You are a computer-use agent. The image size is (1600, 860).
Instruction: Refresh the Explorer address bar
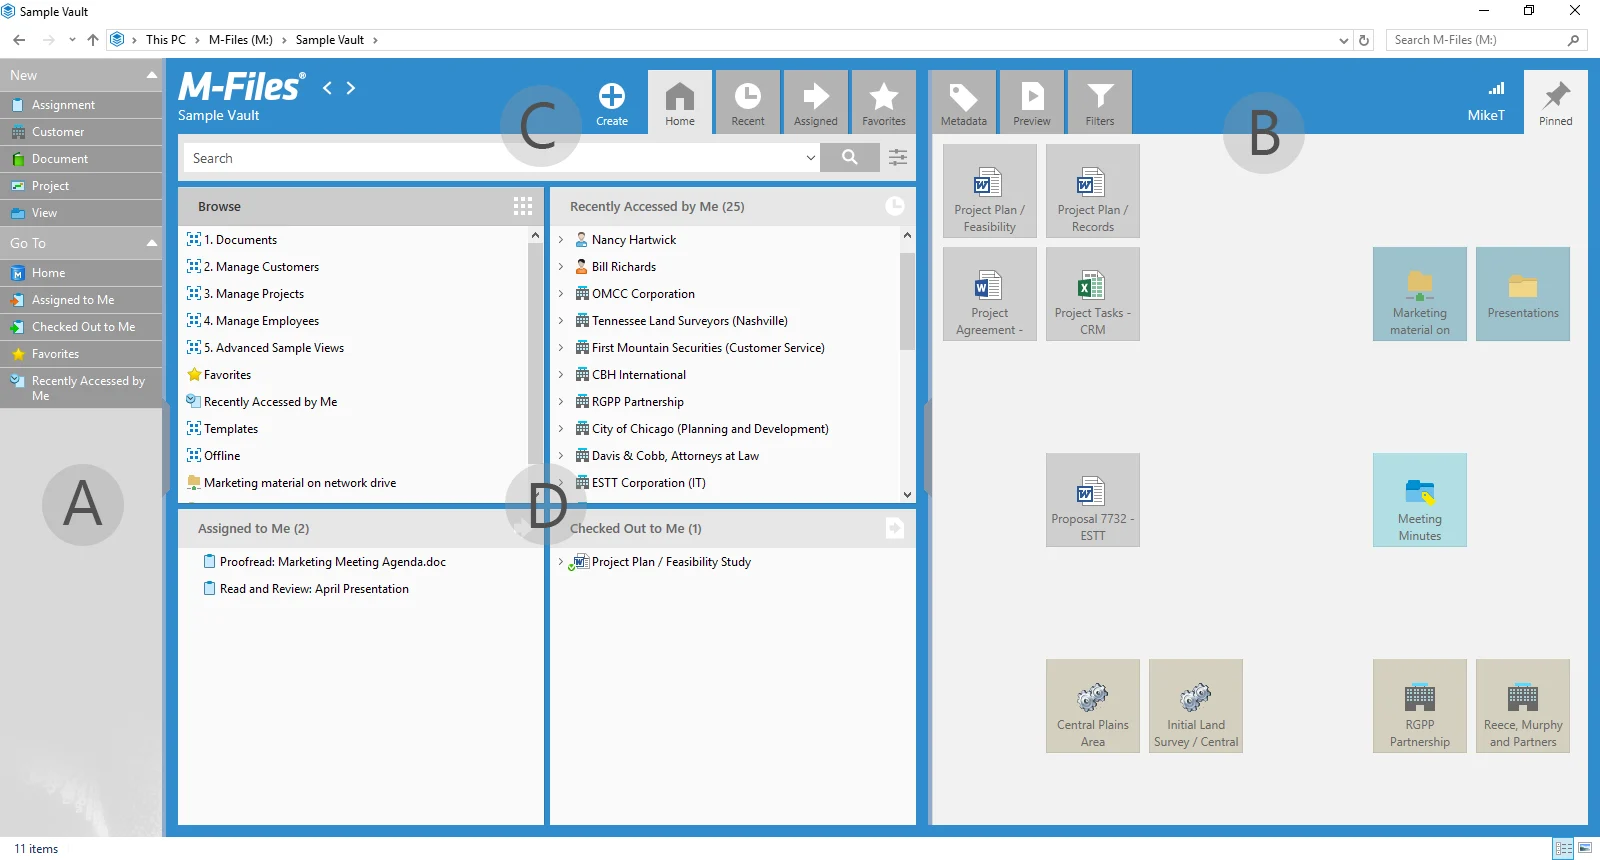click(x=1364, y=40)
